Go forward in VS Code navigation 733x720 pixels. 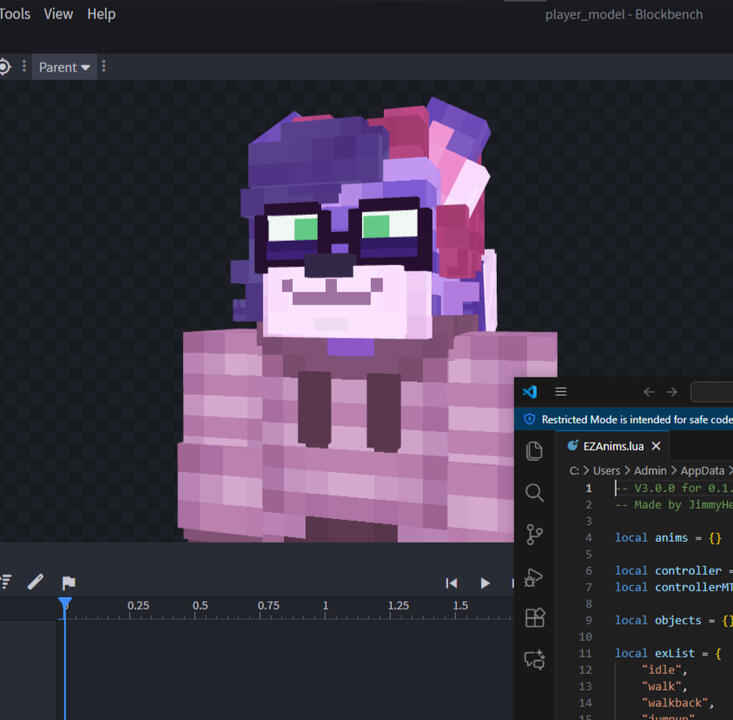click(x=672, y=392)
